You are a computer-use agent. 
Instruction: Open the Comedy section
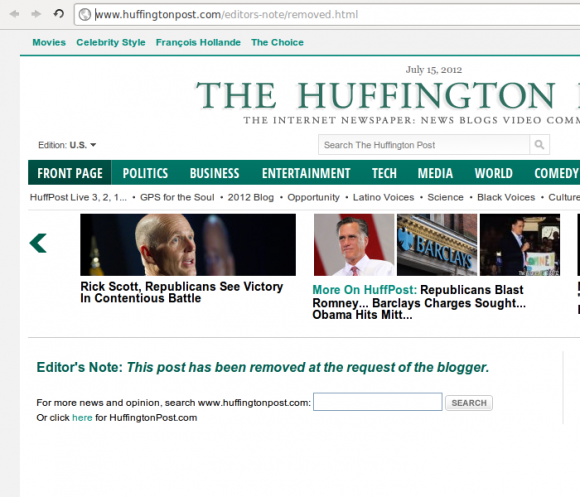click(557, 173)
